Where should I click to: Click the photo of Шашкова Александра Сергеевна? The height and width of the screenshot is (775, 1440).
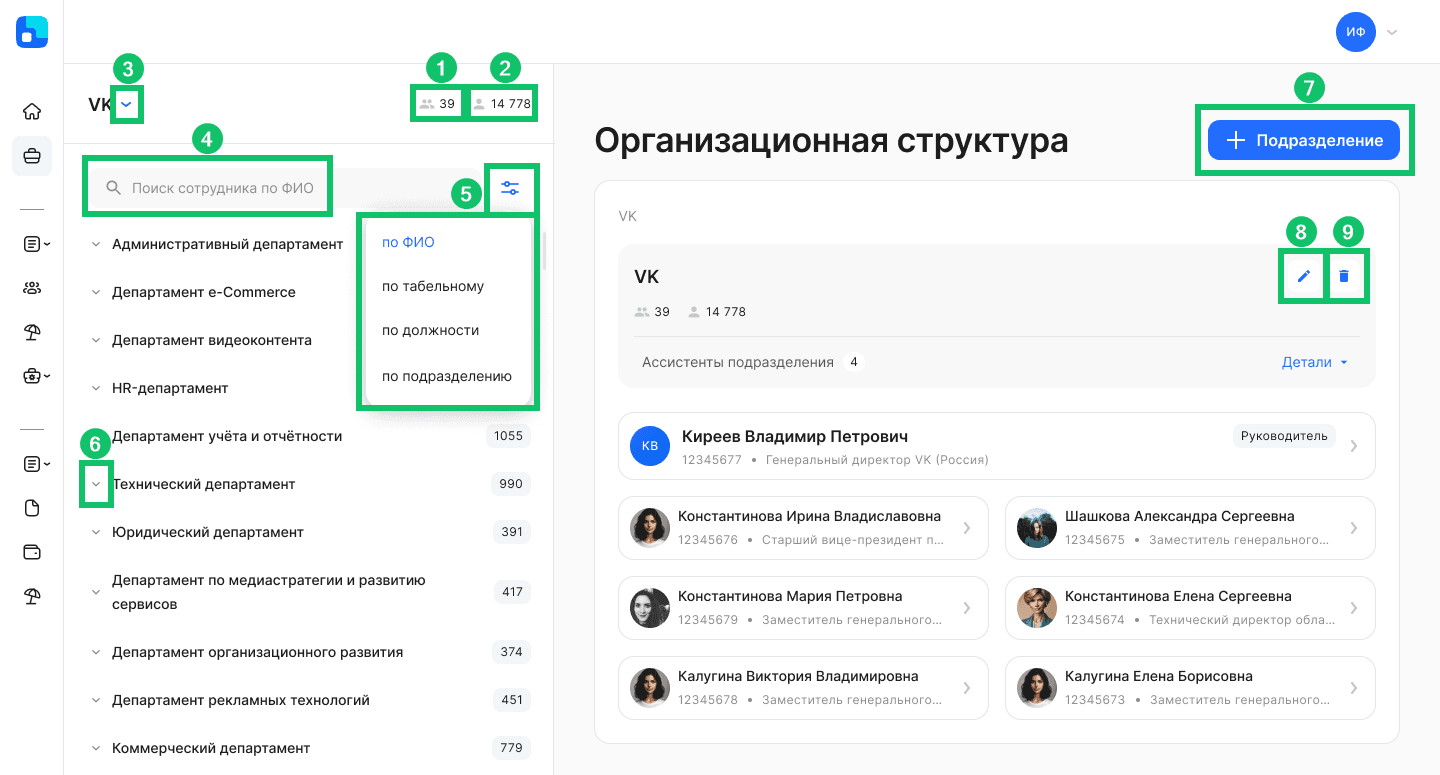point(1037,528)
